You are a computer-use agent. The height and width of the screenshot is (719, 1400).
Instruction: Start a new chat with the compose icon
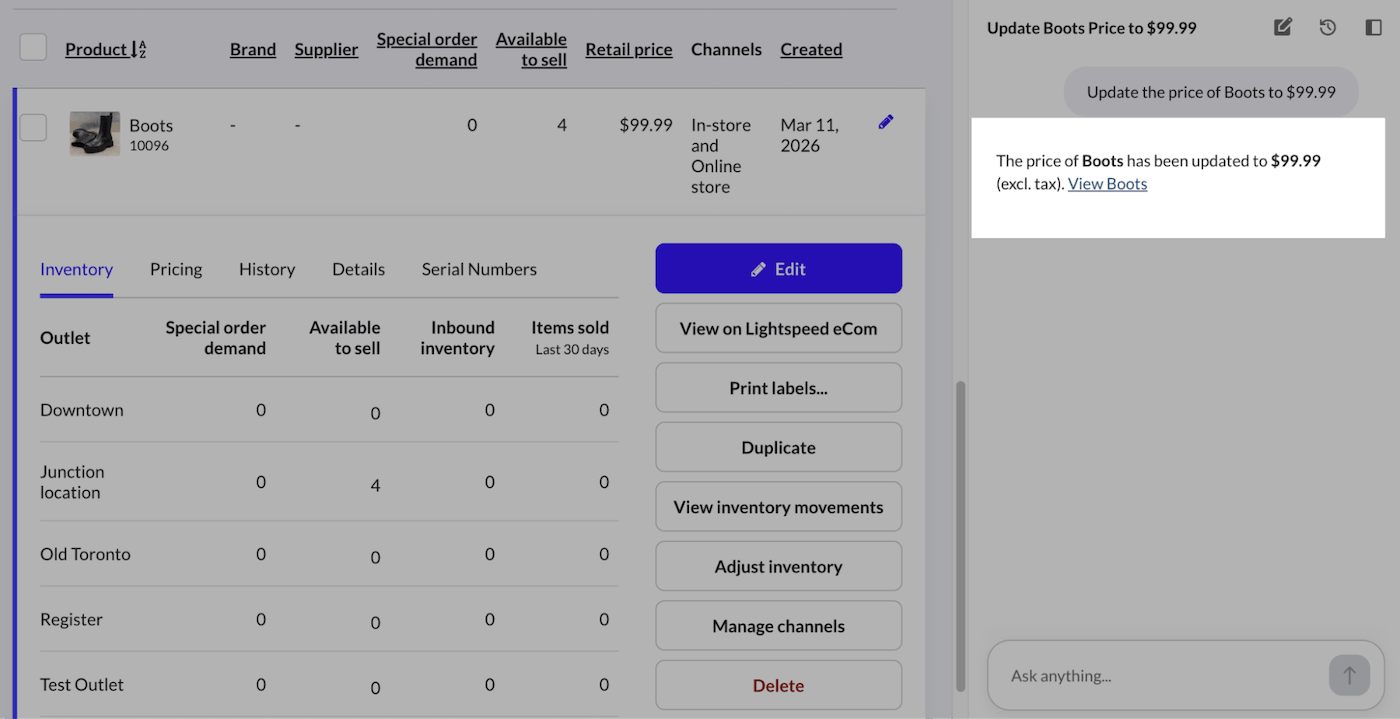(x=1283, y=28)
